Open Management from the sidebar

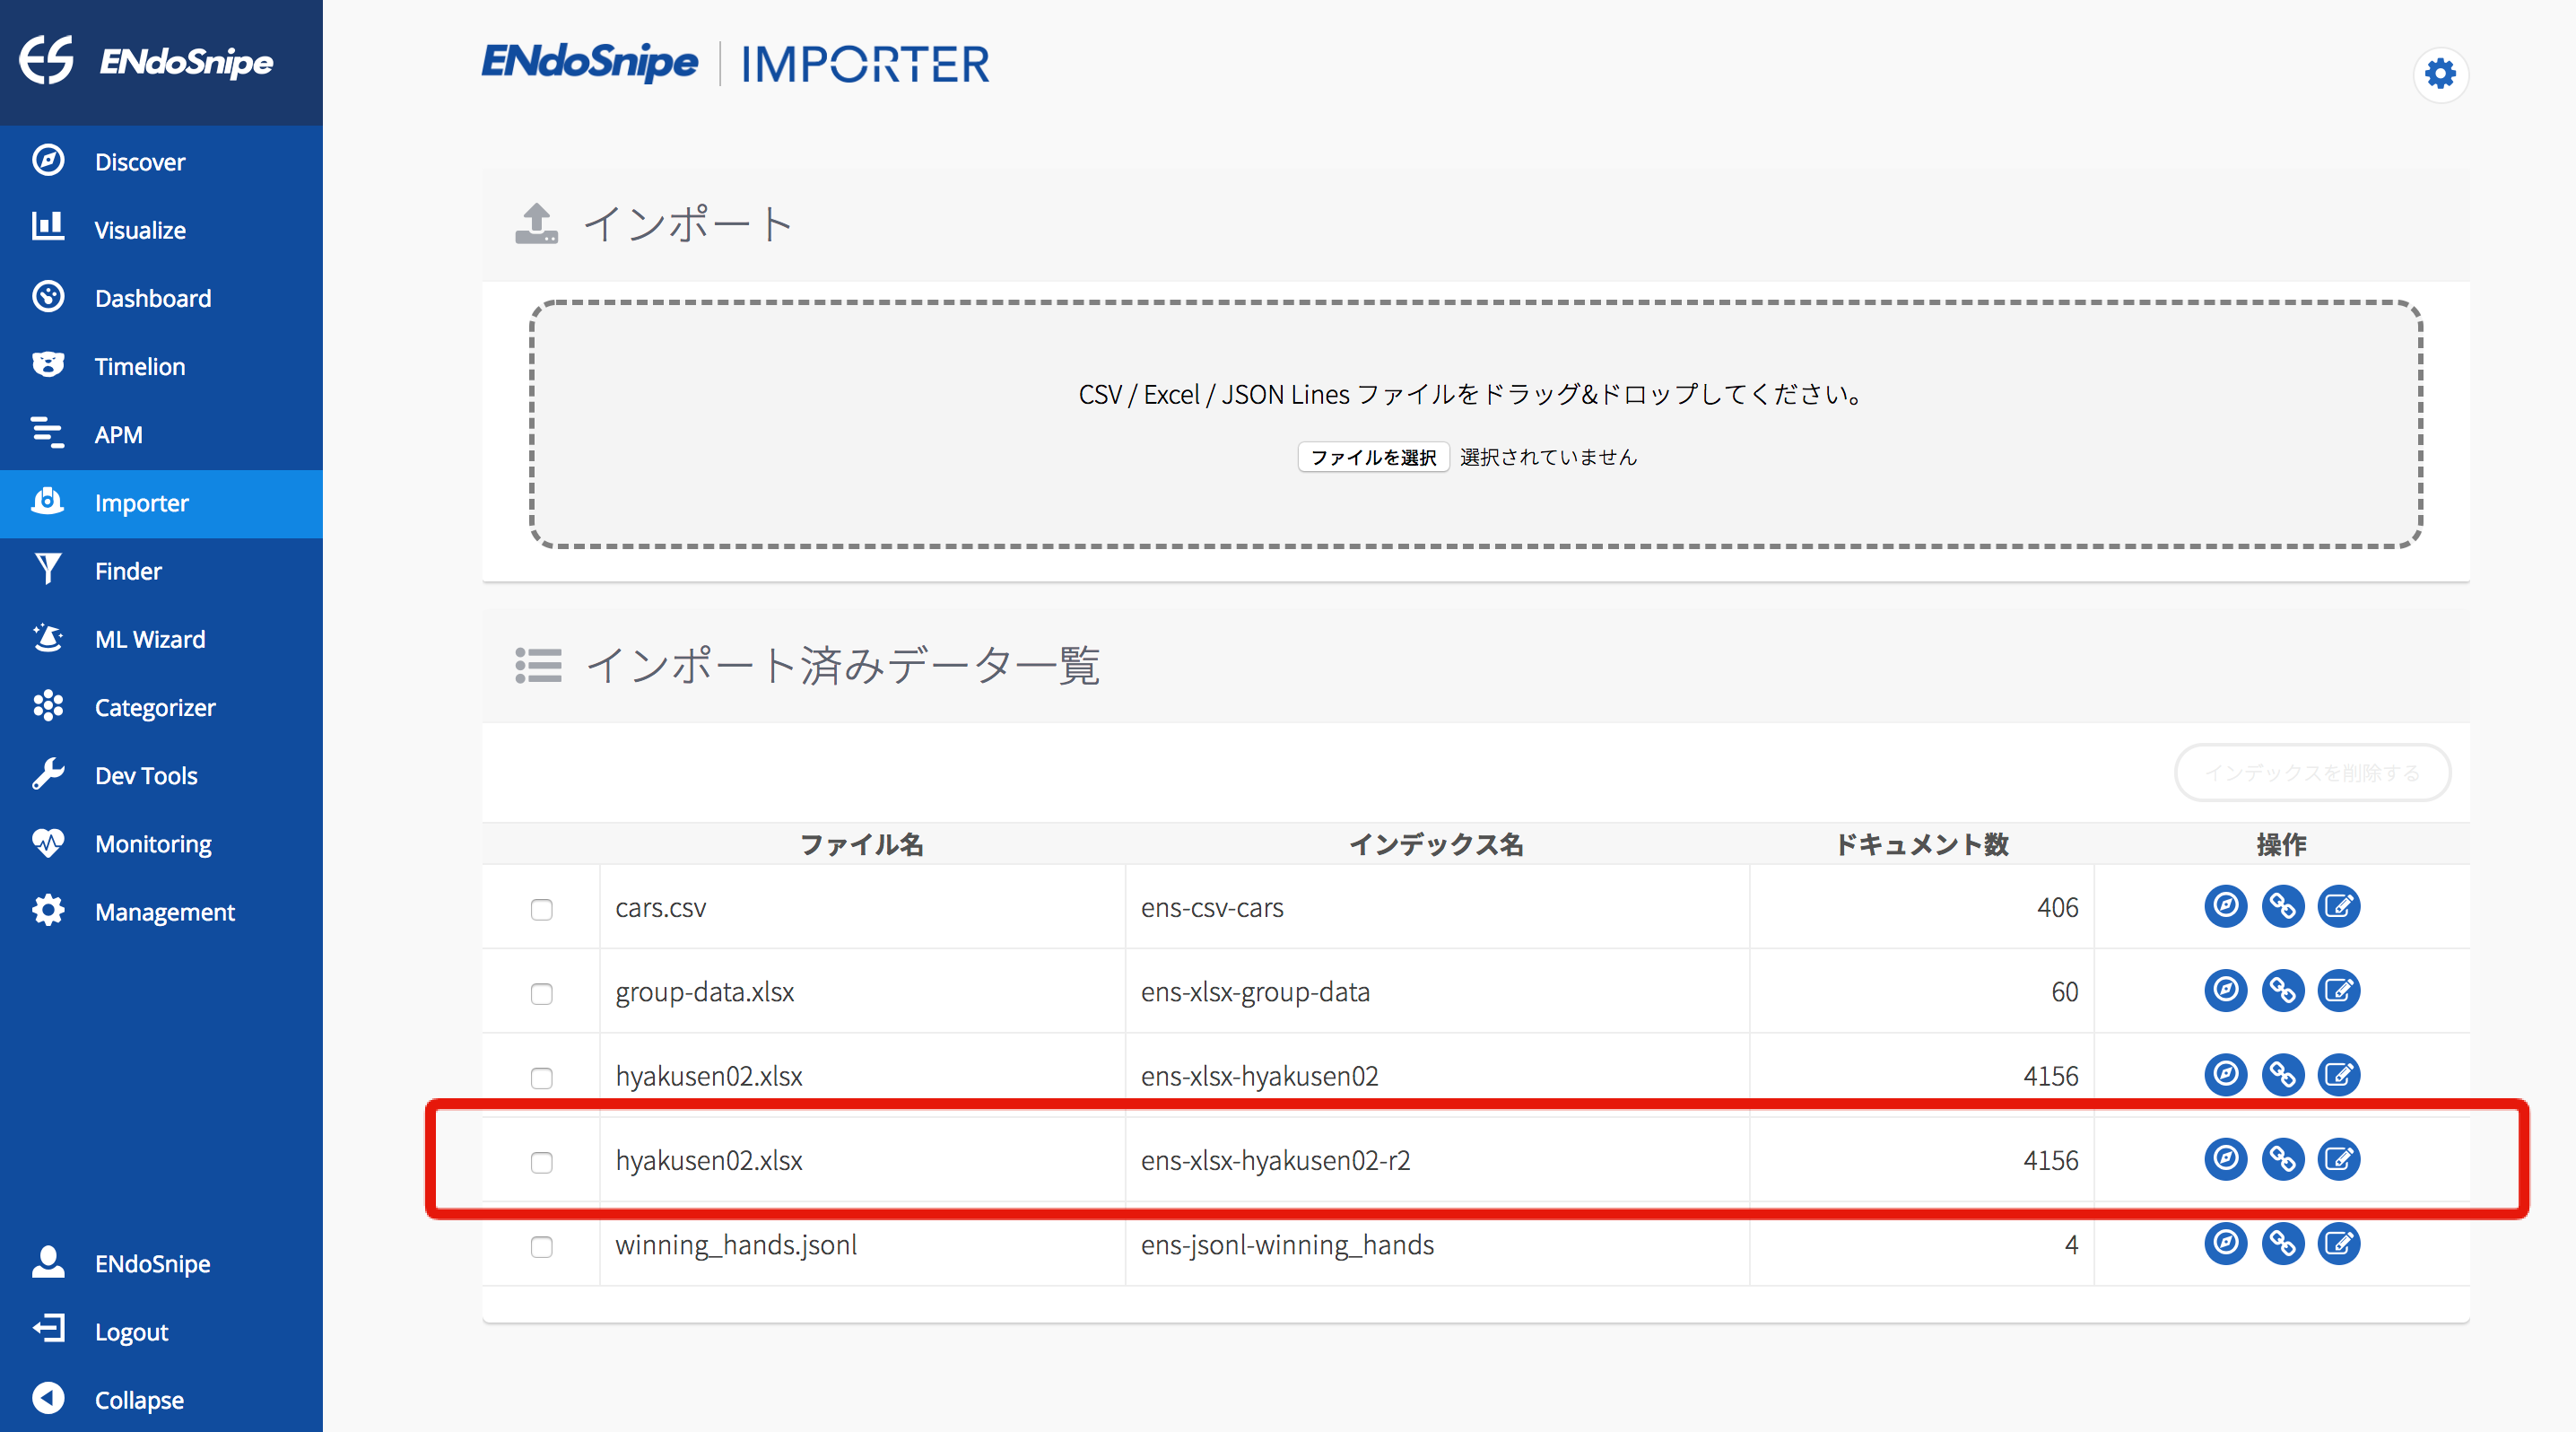pos(161,912)
